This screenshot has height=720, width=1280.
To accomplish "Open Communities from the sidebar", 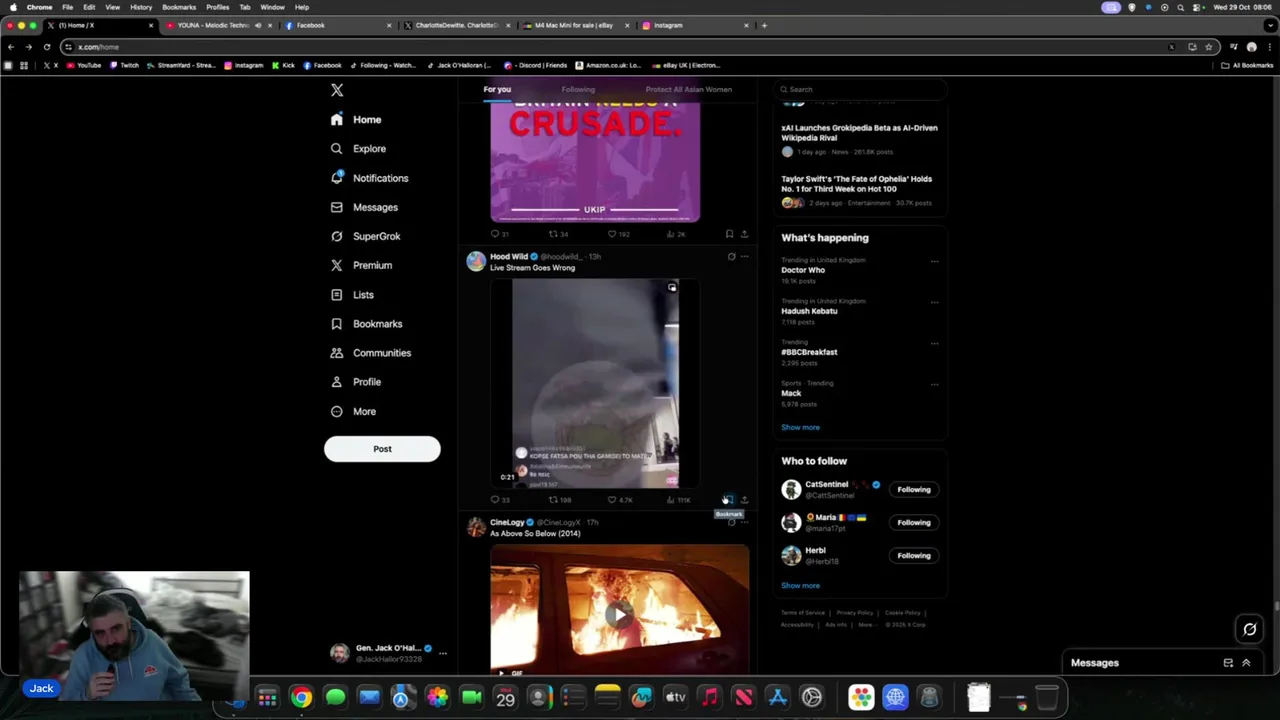I will [371, 353].
